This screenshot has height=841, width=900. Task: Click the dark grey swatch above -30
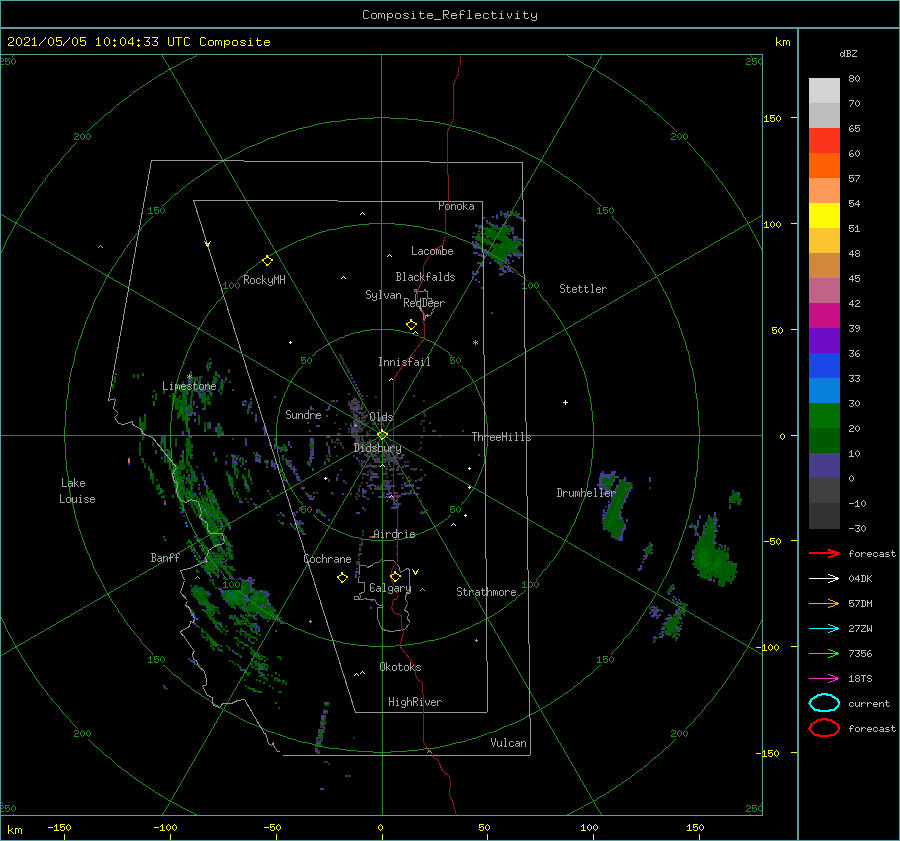[824, 516]
